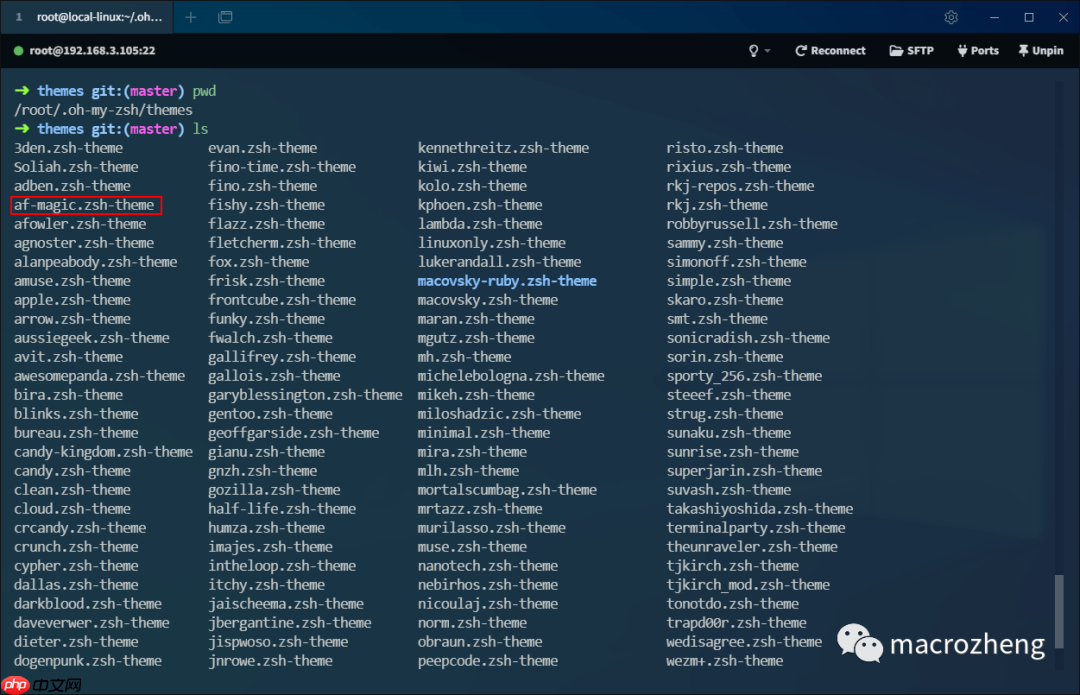Click Soliah.zsh-theme entry
The image size is (1080, 695).
(x=76, y=167)
